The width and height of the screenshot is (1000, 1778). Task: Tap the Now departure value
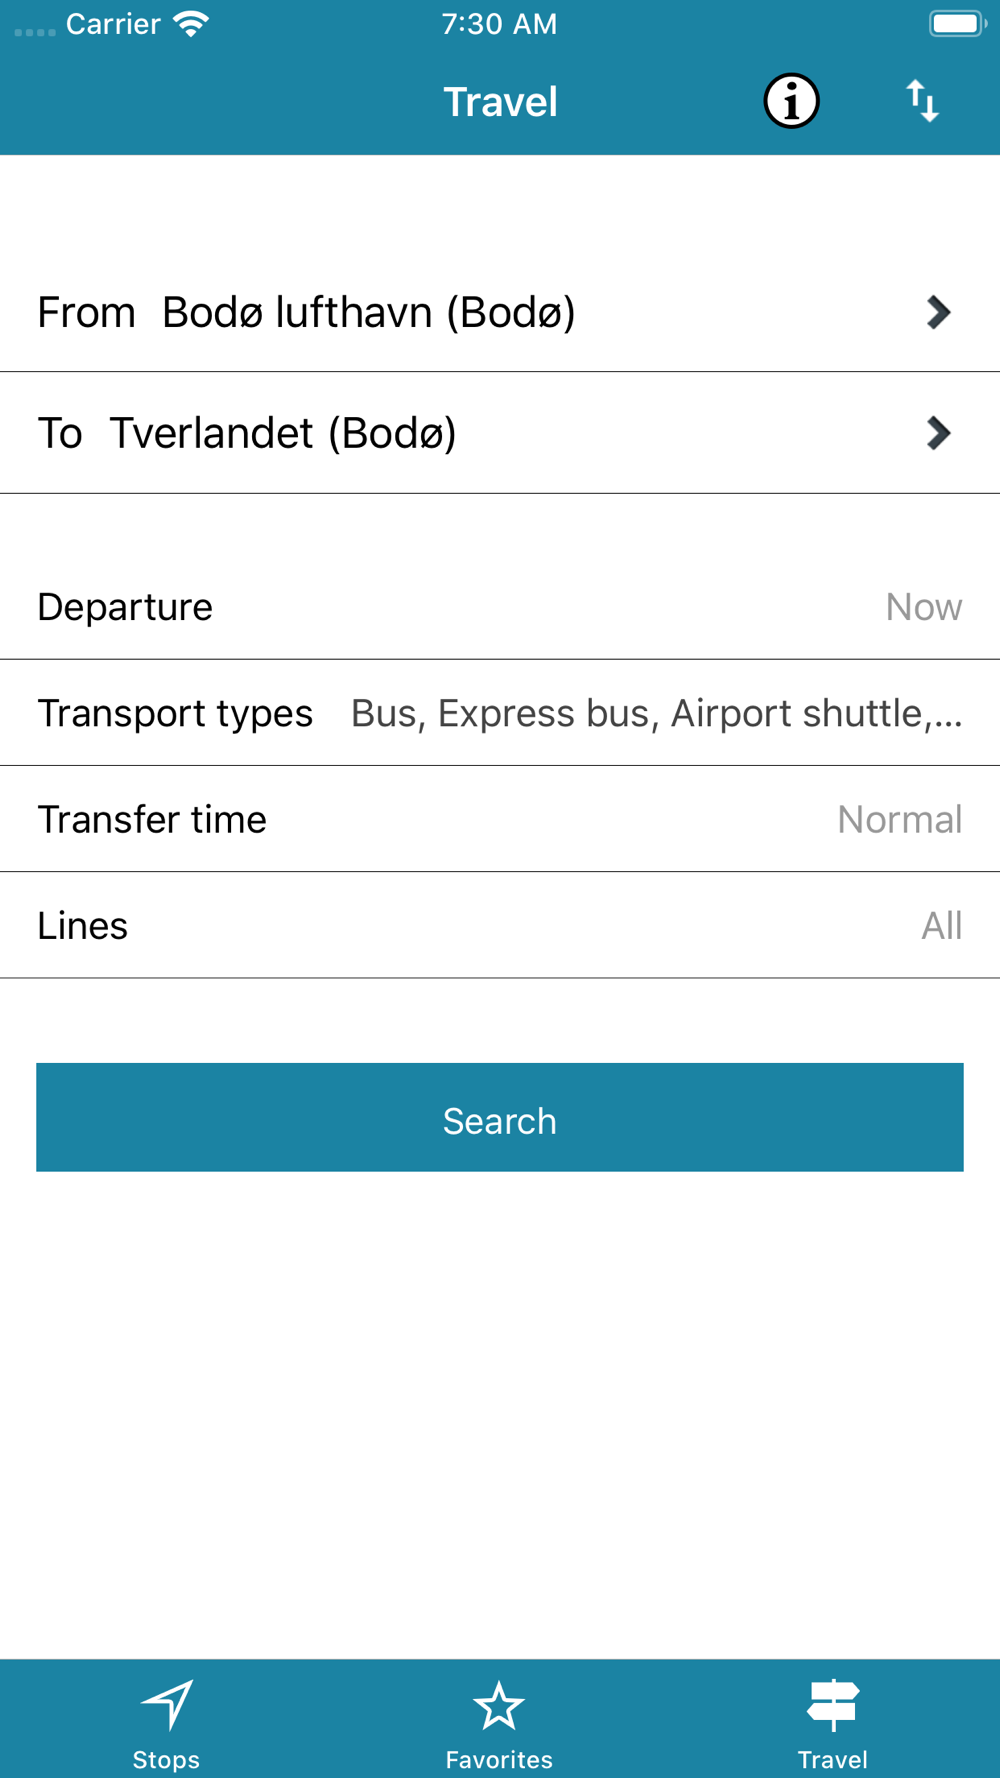click(x=923, y=607)
